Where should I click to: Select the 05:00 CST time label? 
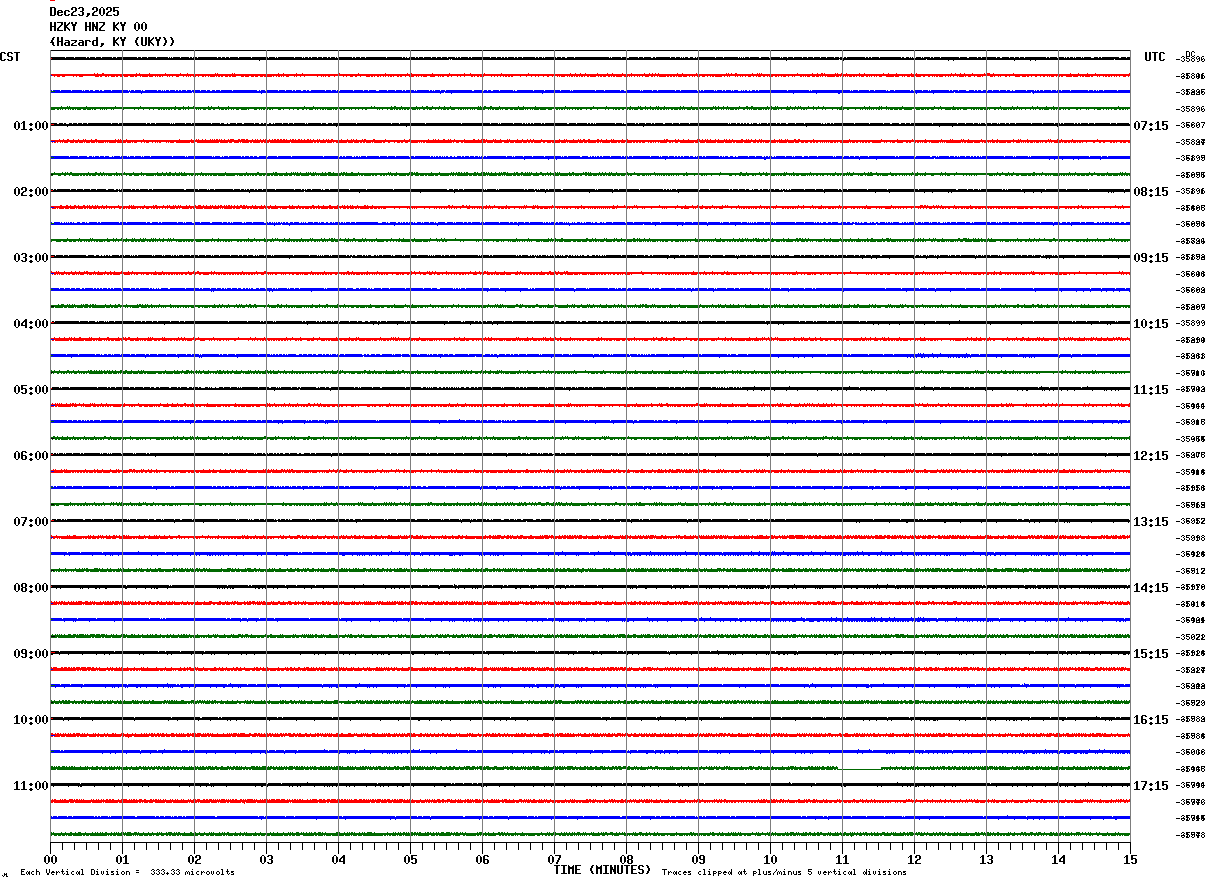(x=31, y=390)
